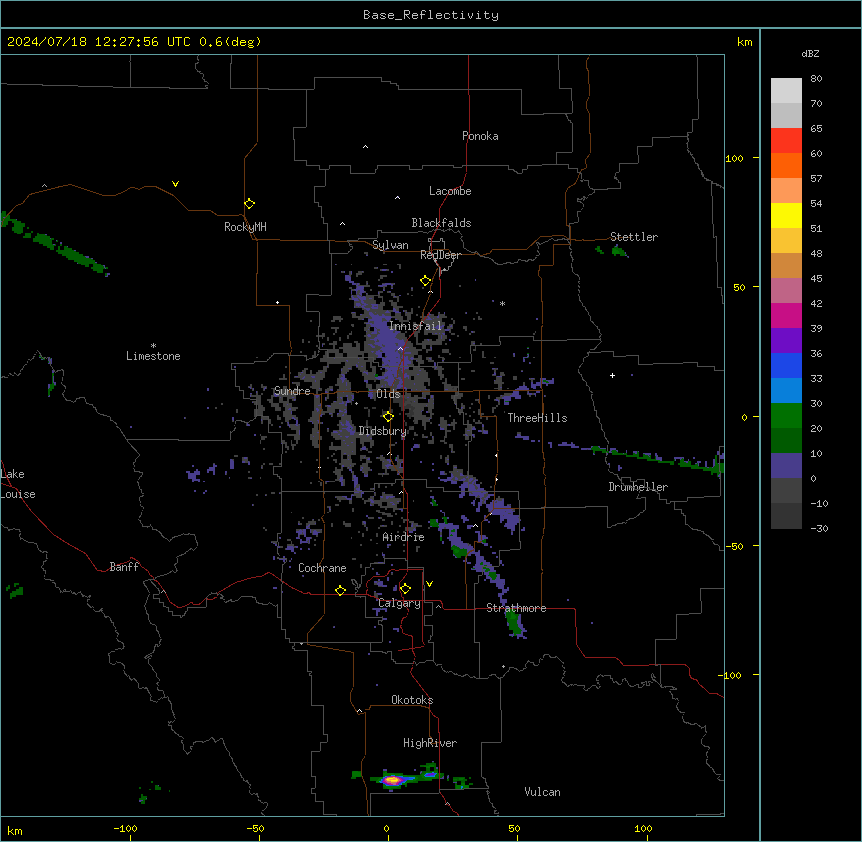The height and width of the screenshot is (842, 862).
Task: Select the Limestone label
Action: pyautogui.click(x=153, y=356)
